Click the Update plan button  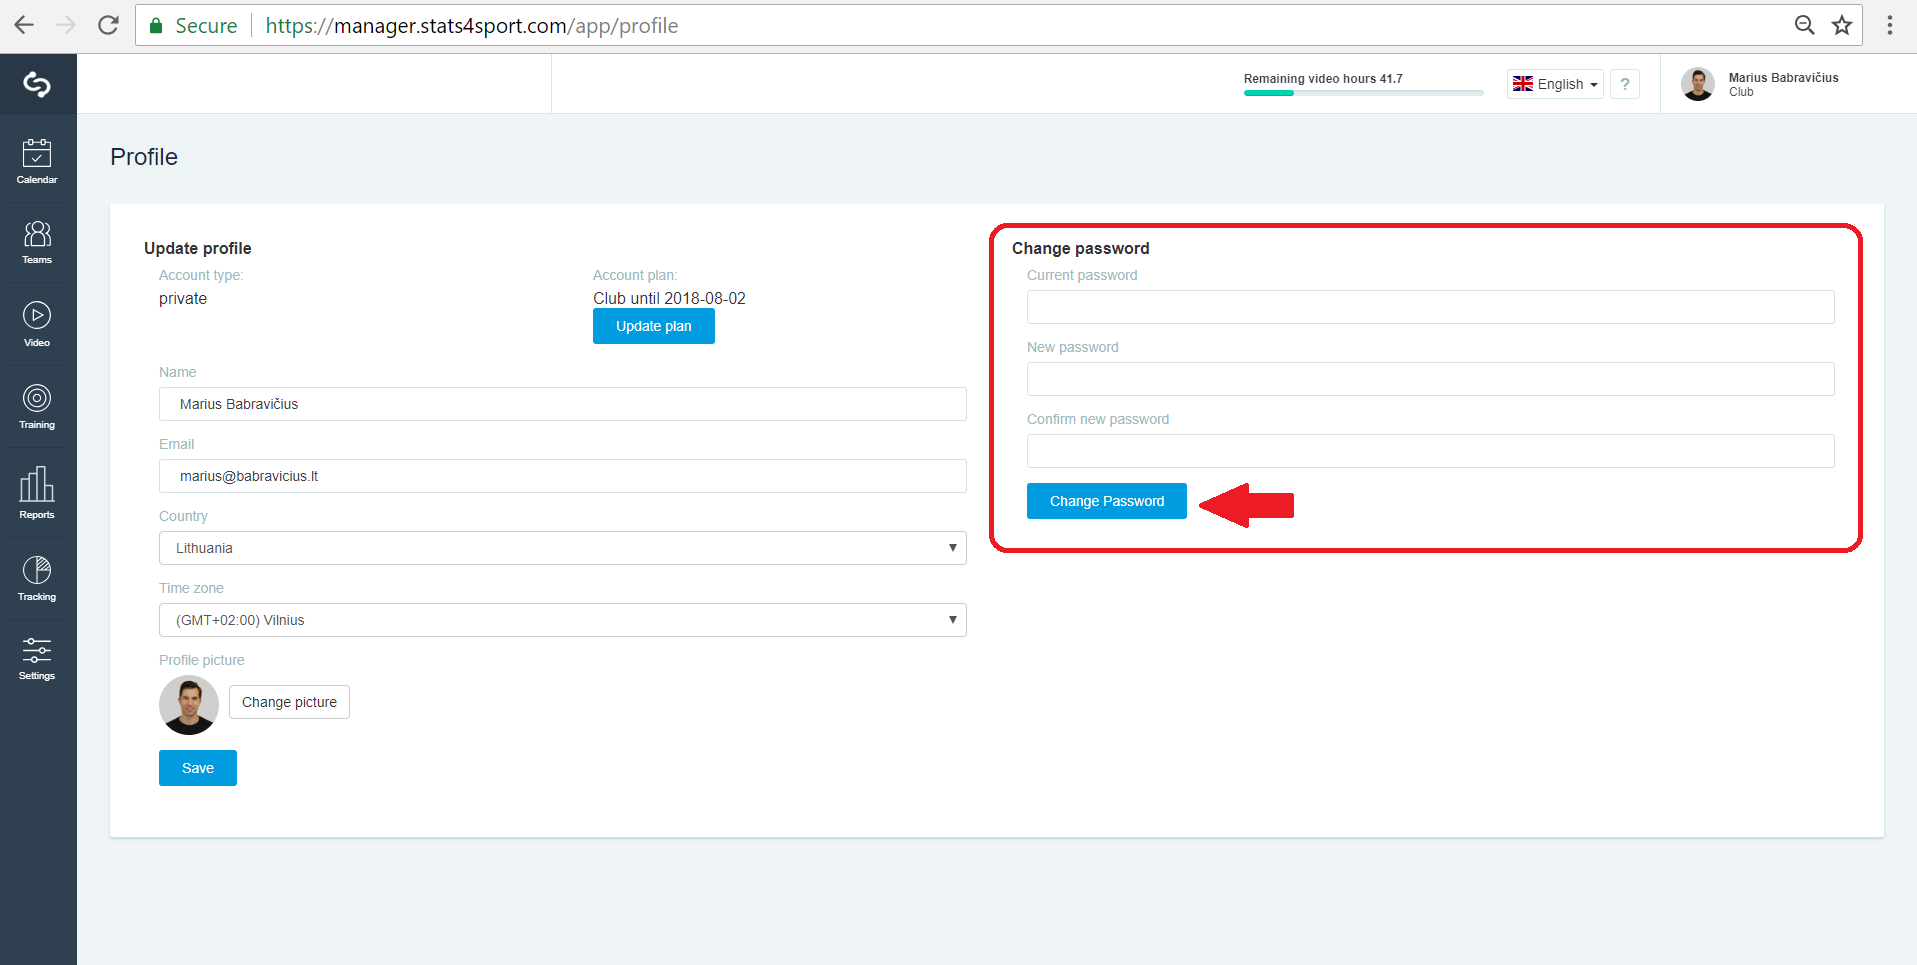[x=654, y=326]
